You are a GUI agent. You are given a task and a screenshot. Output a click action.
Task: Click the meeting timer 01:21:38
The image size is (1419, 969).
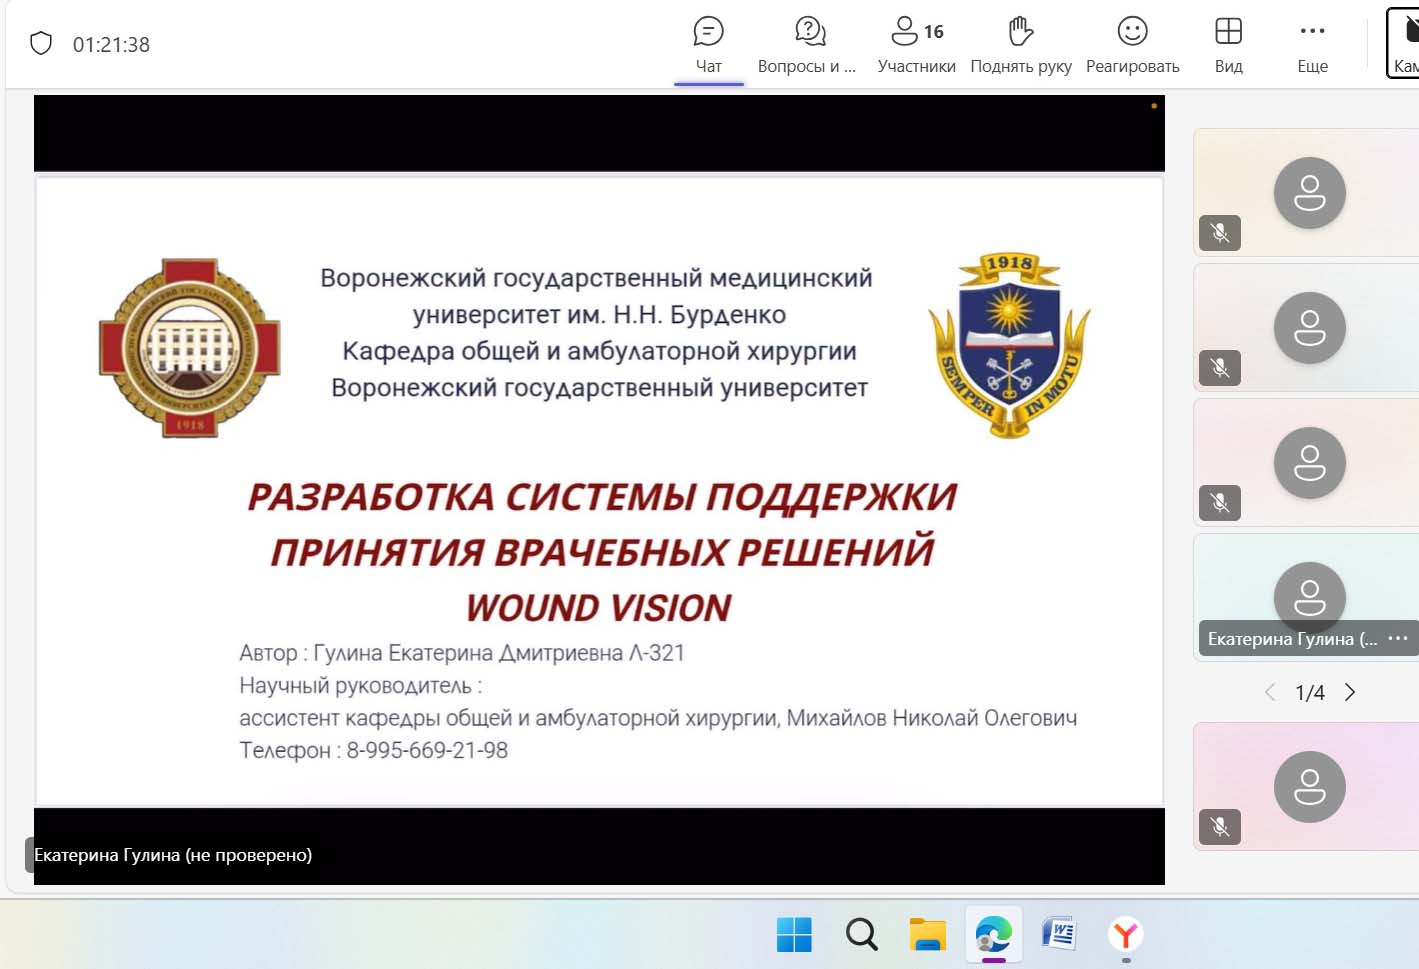tap(111, 44)
